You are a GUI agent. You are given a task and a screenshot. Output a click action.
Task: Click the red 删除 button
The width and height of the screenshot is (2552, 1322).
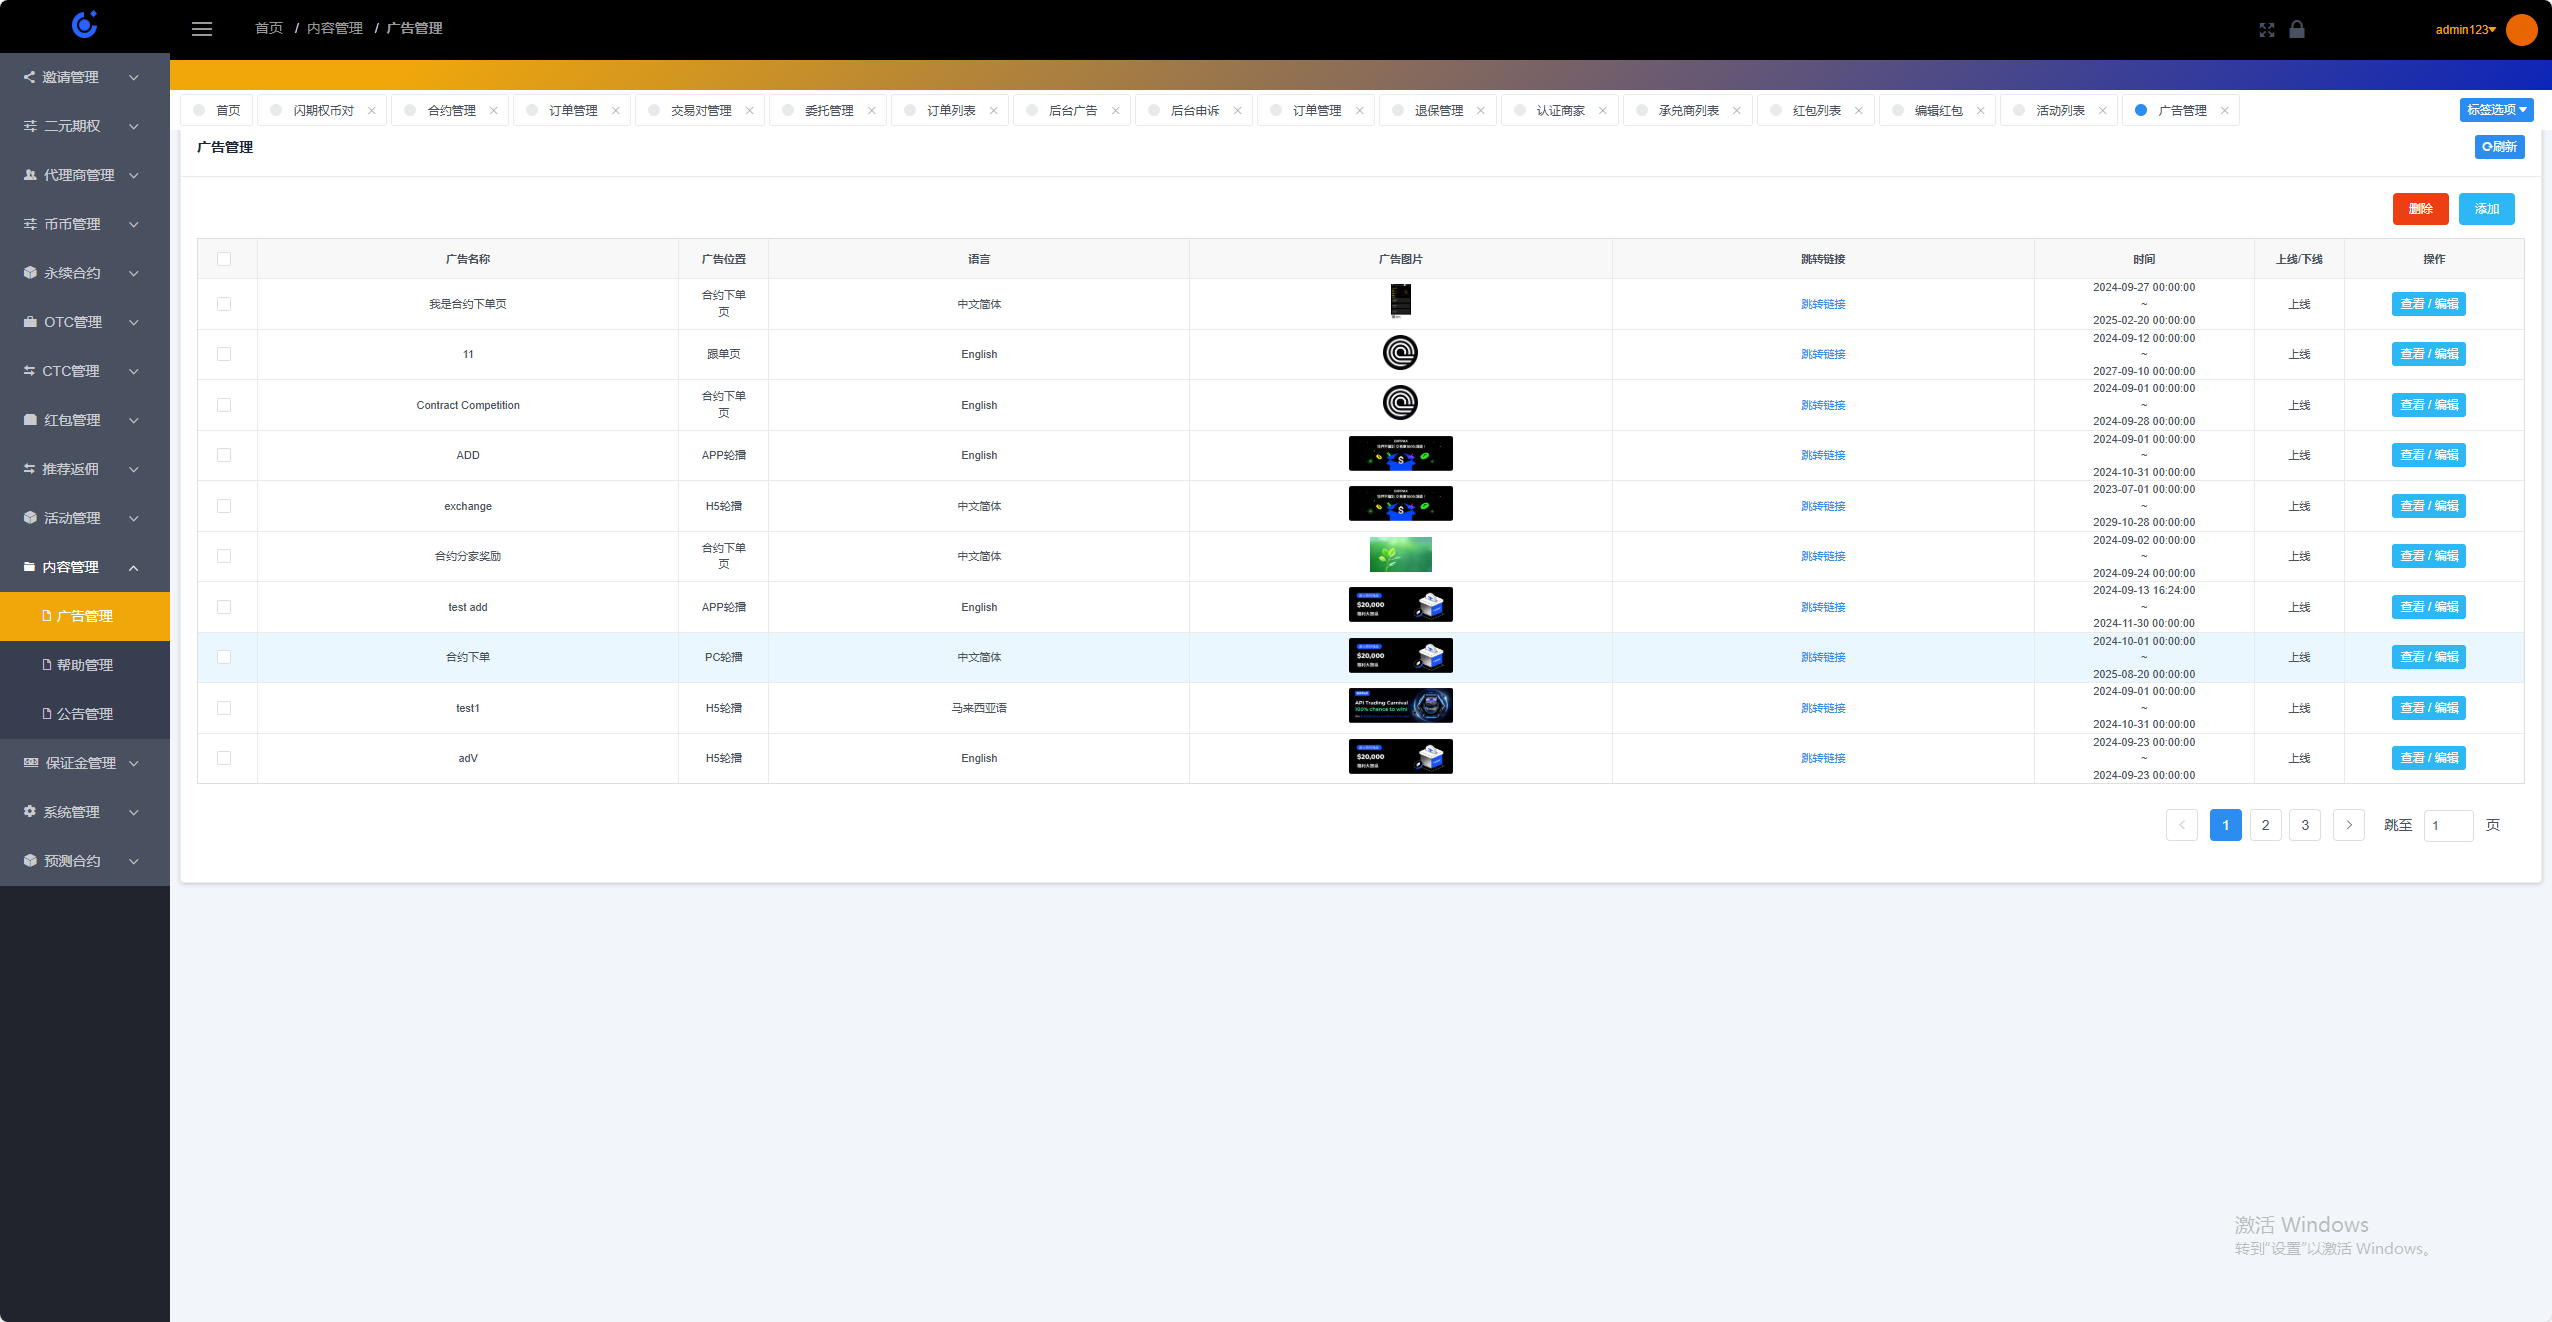pos(2420,209)
